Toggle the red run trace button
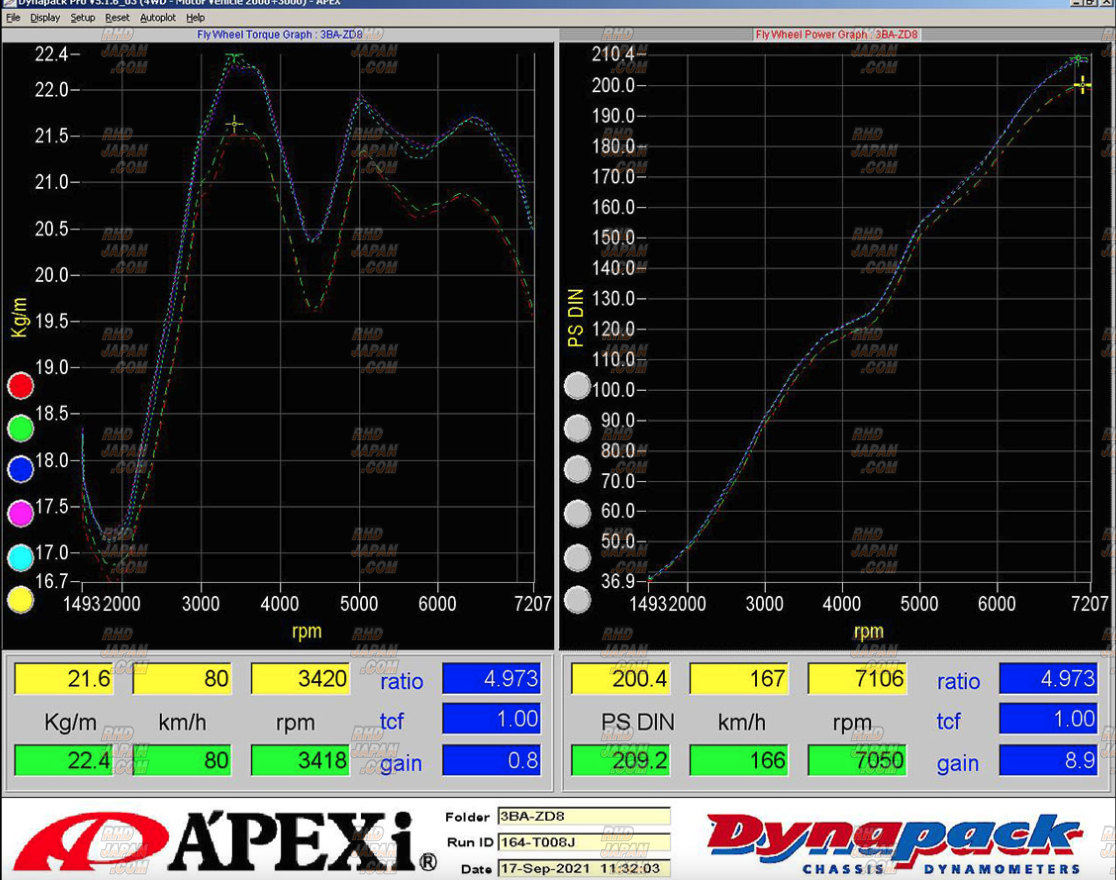 (x=21, y=385)
